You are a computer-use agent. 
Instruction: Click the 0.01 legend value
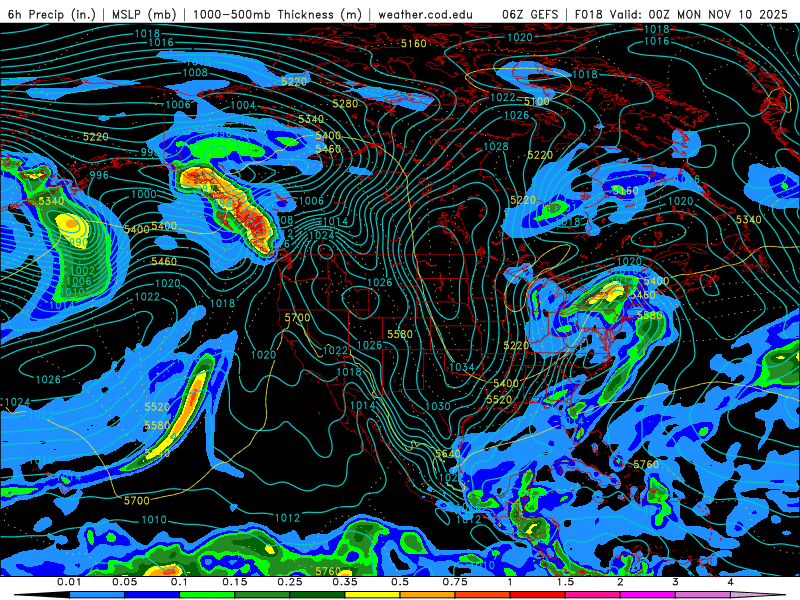[69, 582]
